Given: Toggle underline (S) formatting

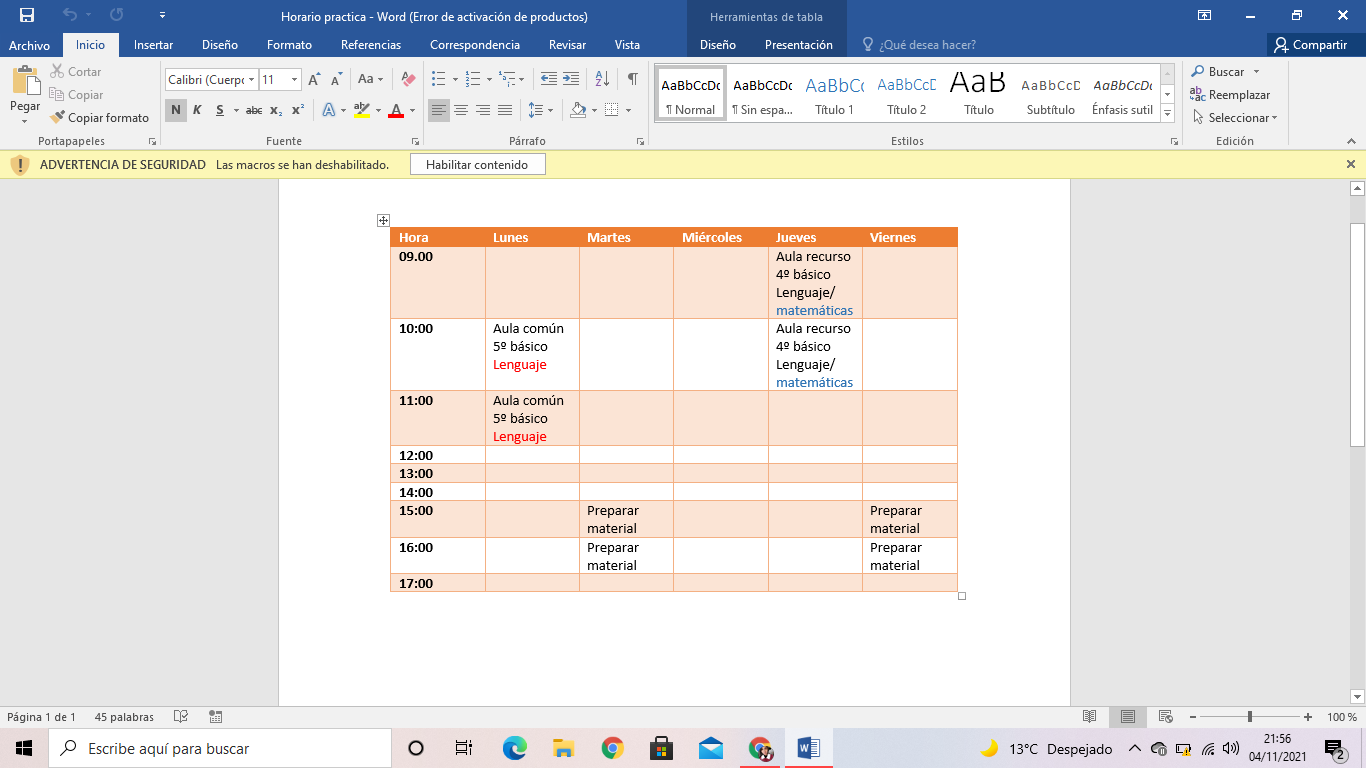Looking at the screenshot, I should click(219, 110).
